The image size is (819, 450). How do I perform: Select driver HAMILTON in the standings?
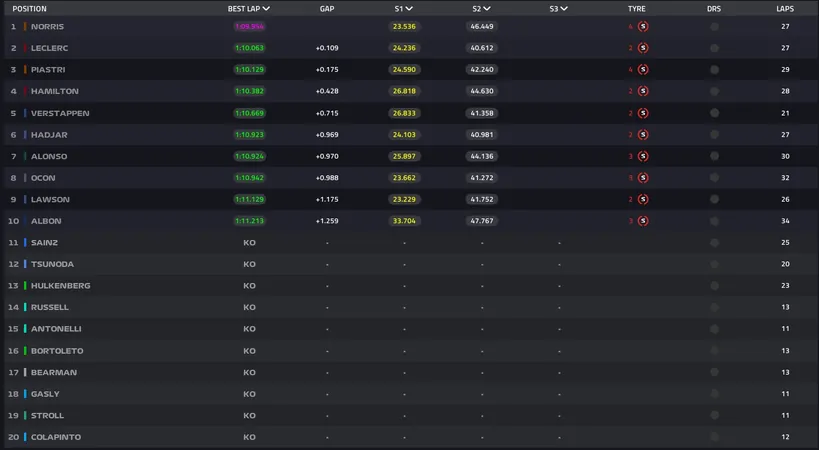pos(54,91)
